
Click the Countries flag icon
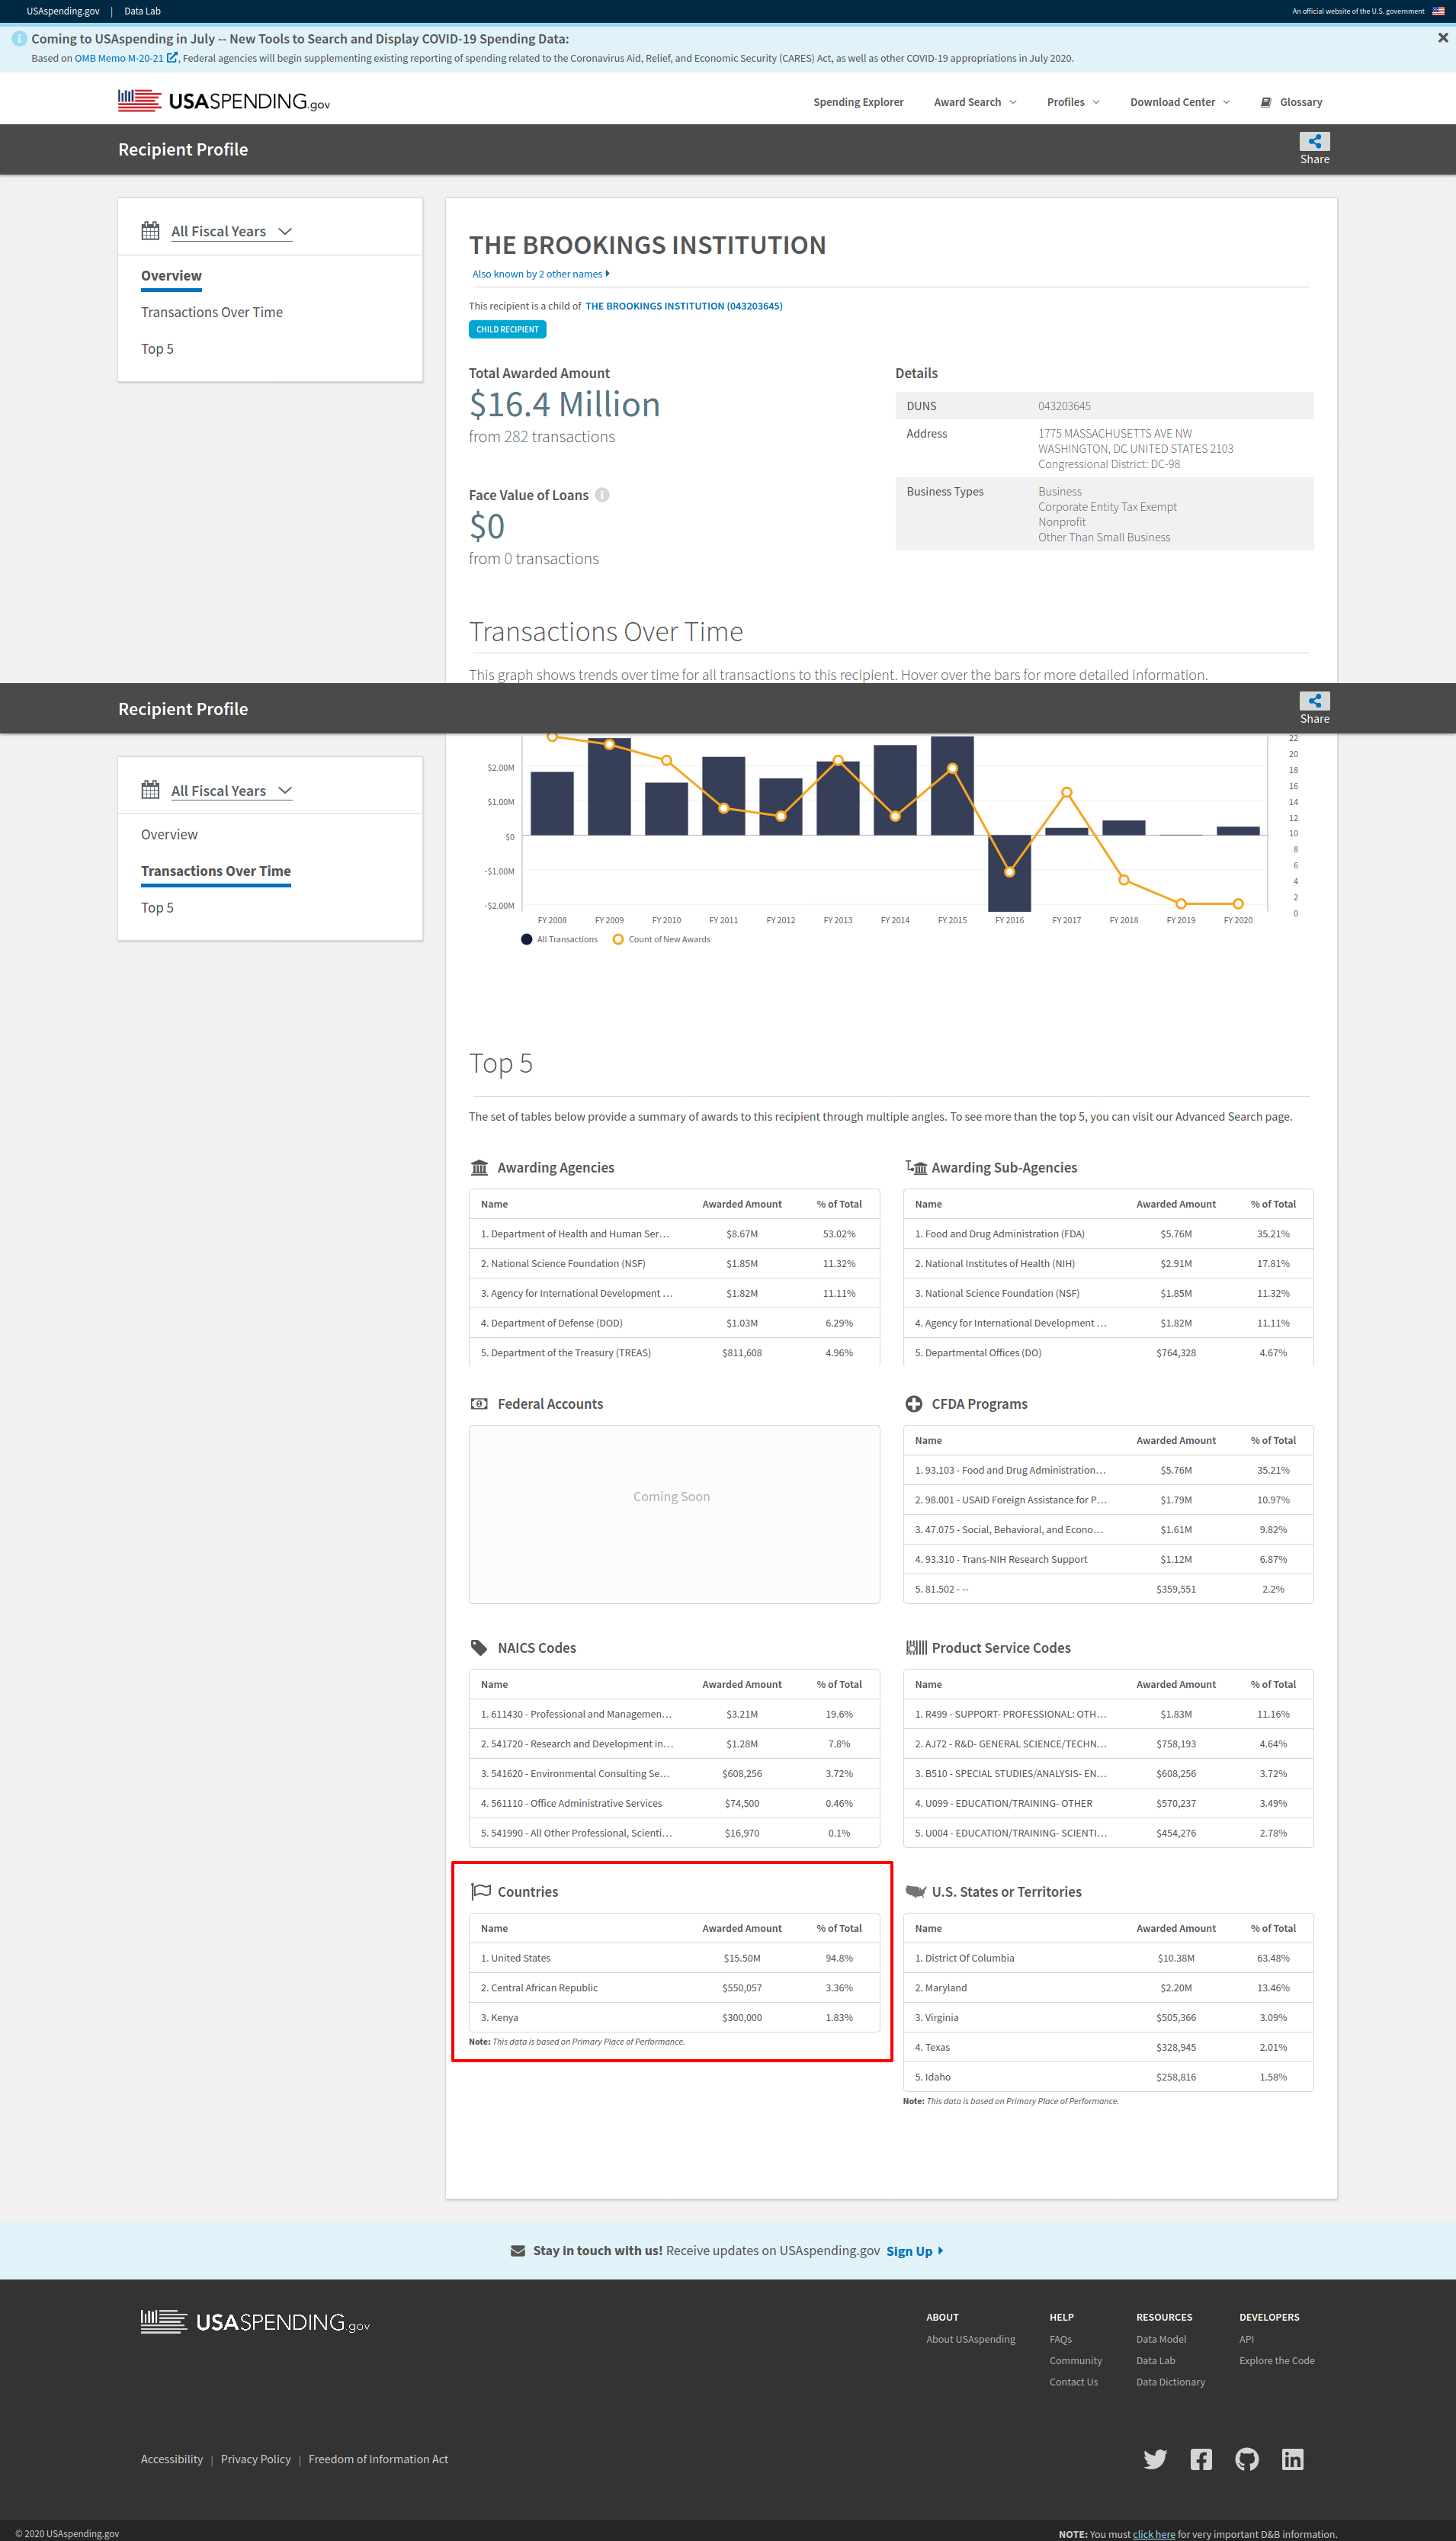point(481,1891)
